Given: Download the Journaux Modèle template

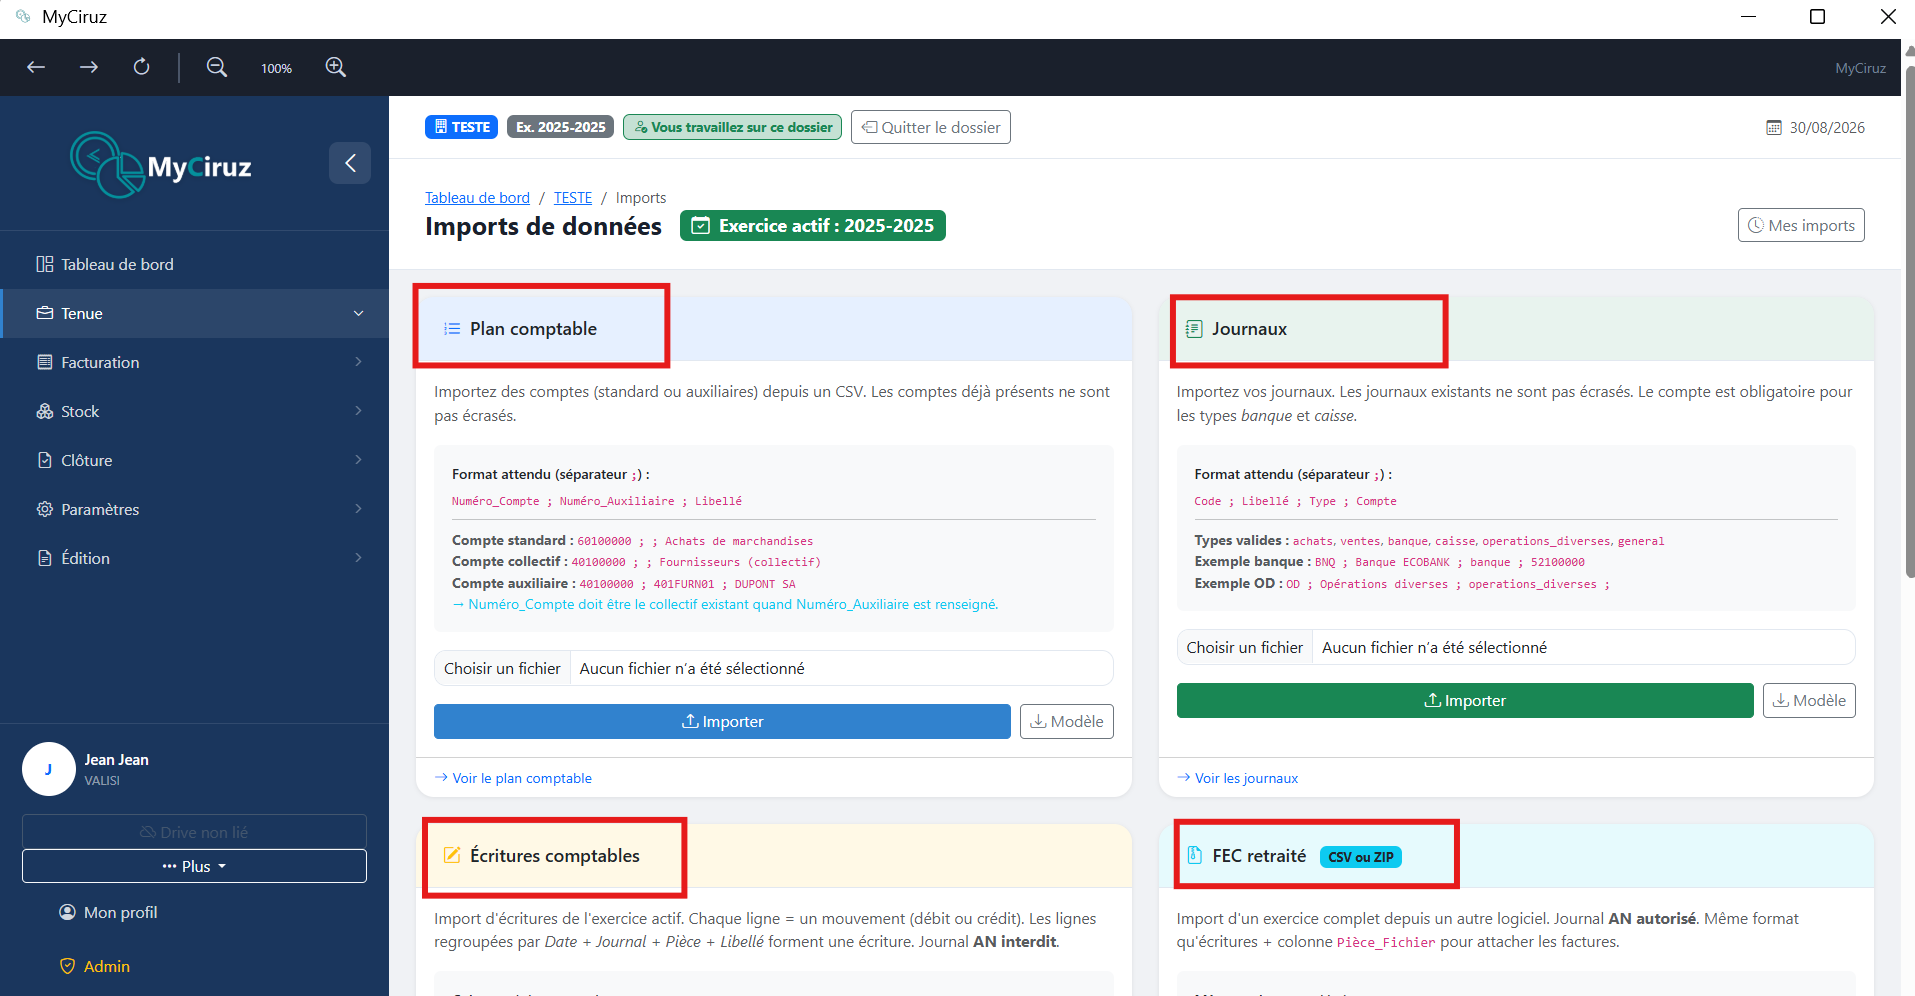Looking at the screenshot, I should coord(1809,701).
